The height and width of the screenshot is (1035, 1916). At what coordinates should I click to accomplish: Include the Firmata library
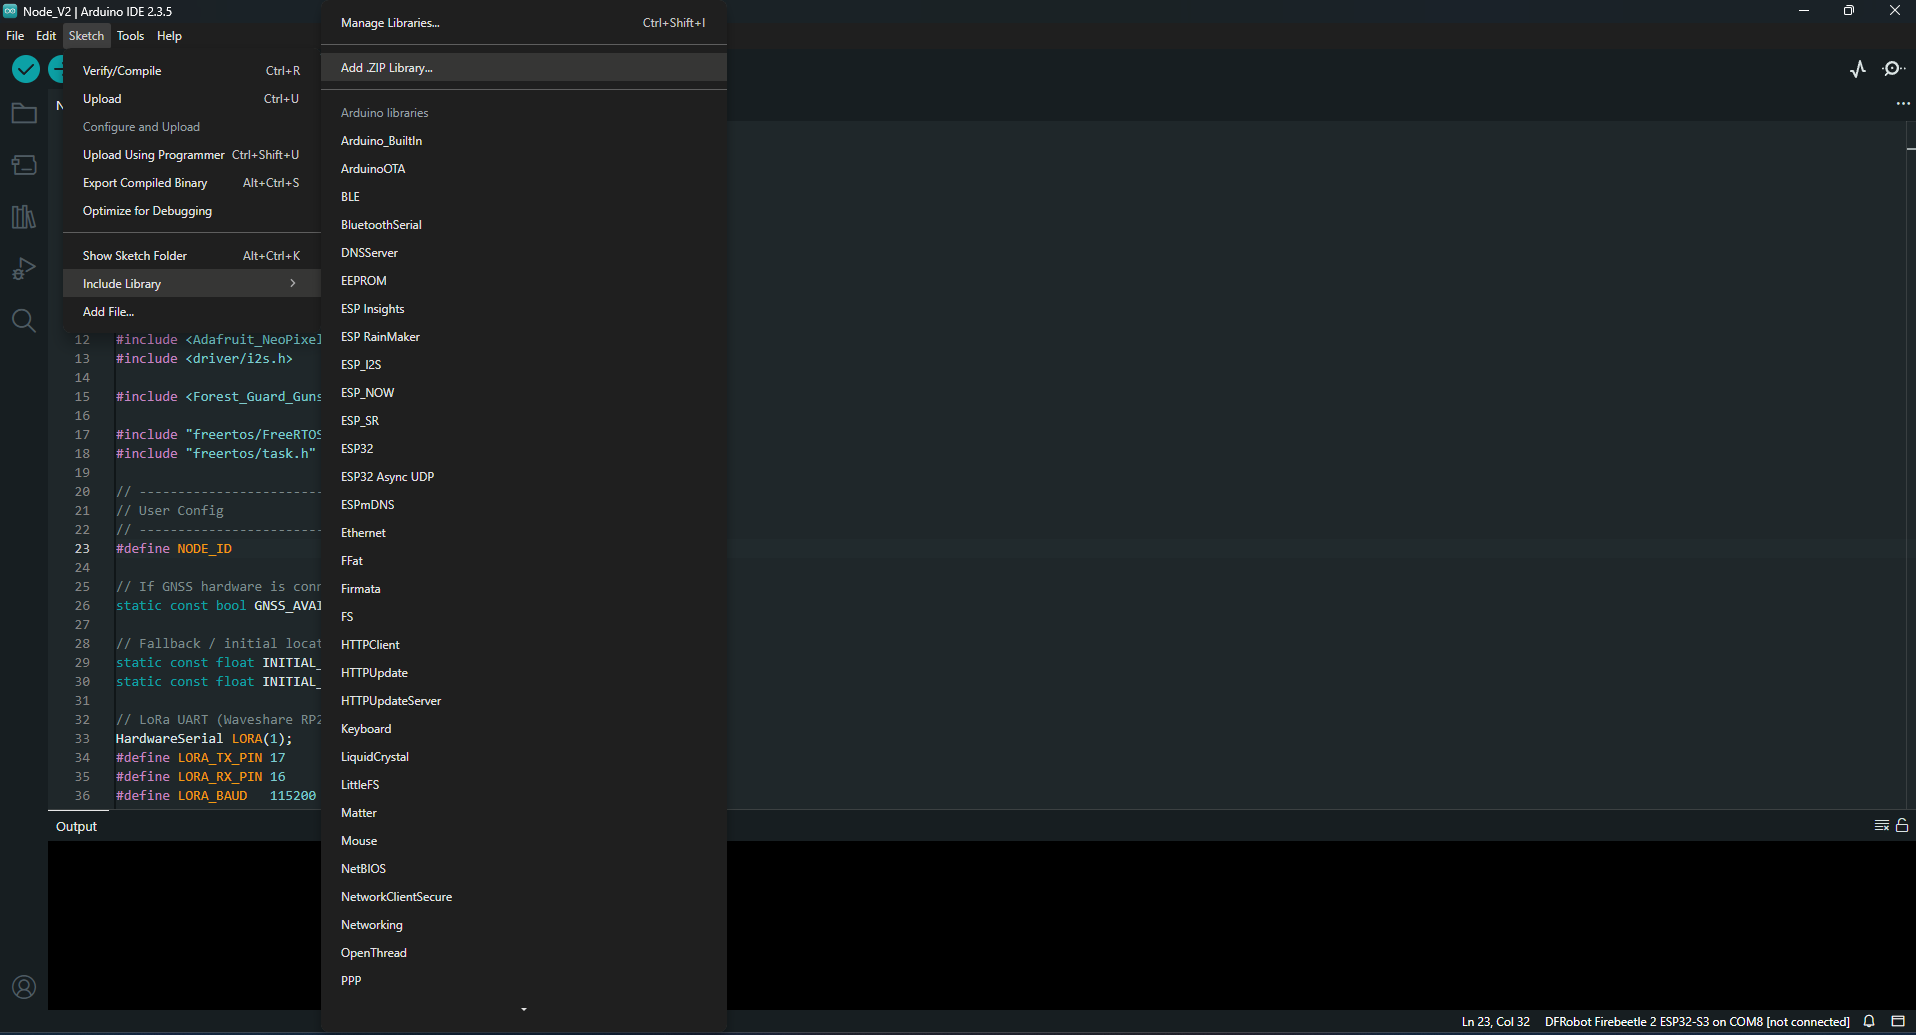[524, 589]
